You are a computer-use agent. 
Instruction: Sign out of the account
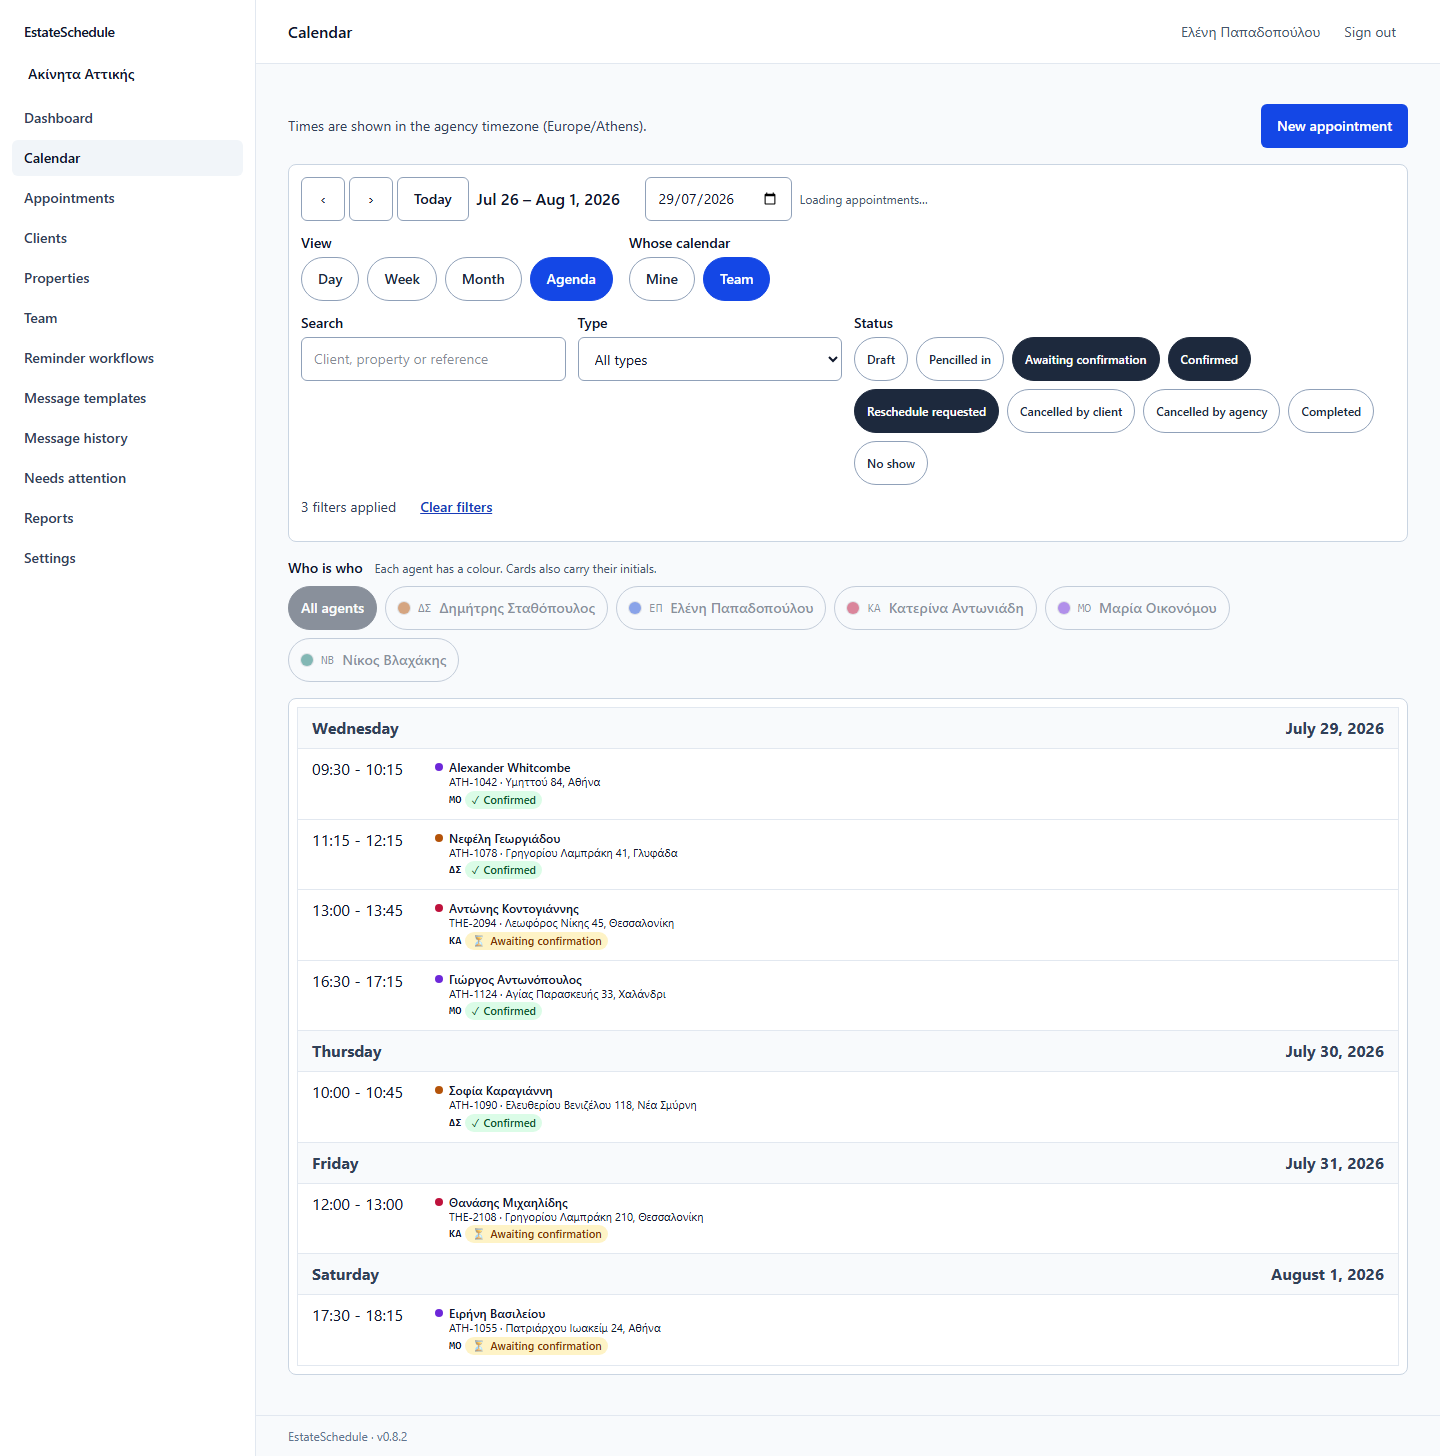pos(1370,32)
